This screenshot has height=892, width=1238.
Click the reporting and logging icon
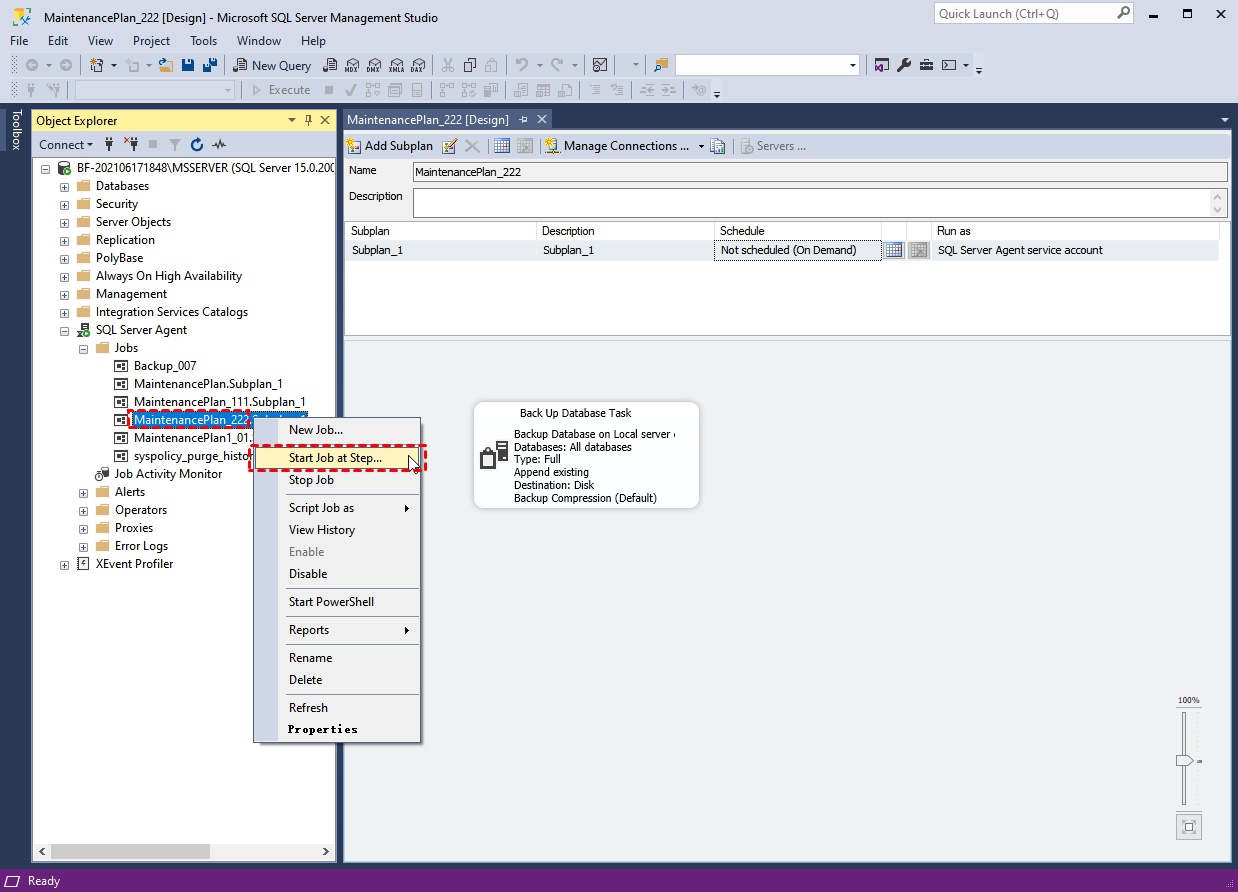pyautogui.click(x=717, y=146)
